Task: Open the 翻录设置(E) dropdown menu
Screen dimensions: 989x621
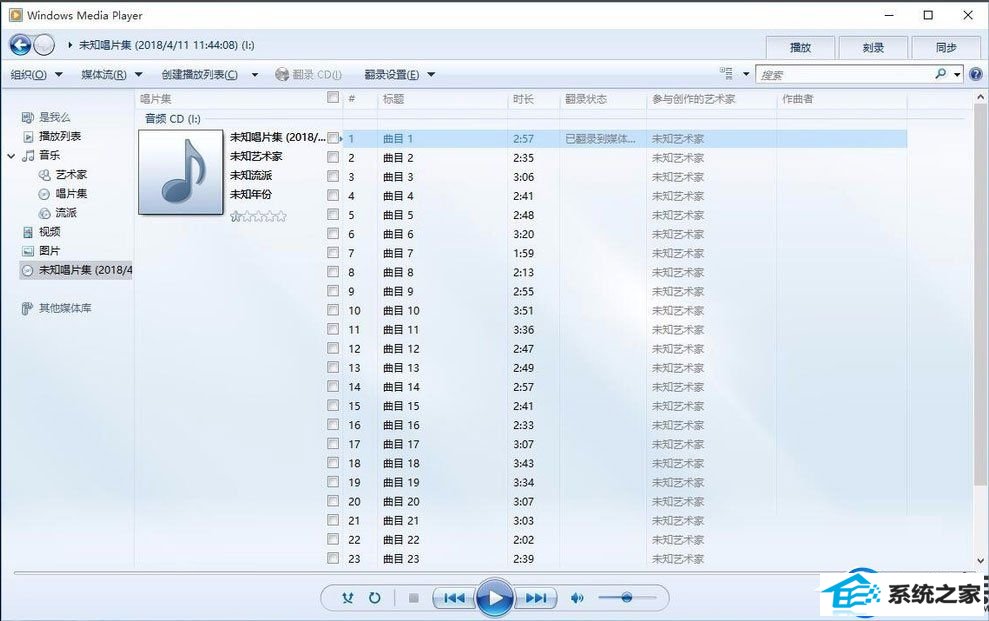Action: click(399, 74)
